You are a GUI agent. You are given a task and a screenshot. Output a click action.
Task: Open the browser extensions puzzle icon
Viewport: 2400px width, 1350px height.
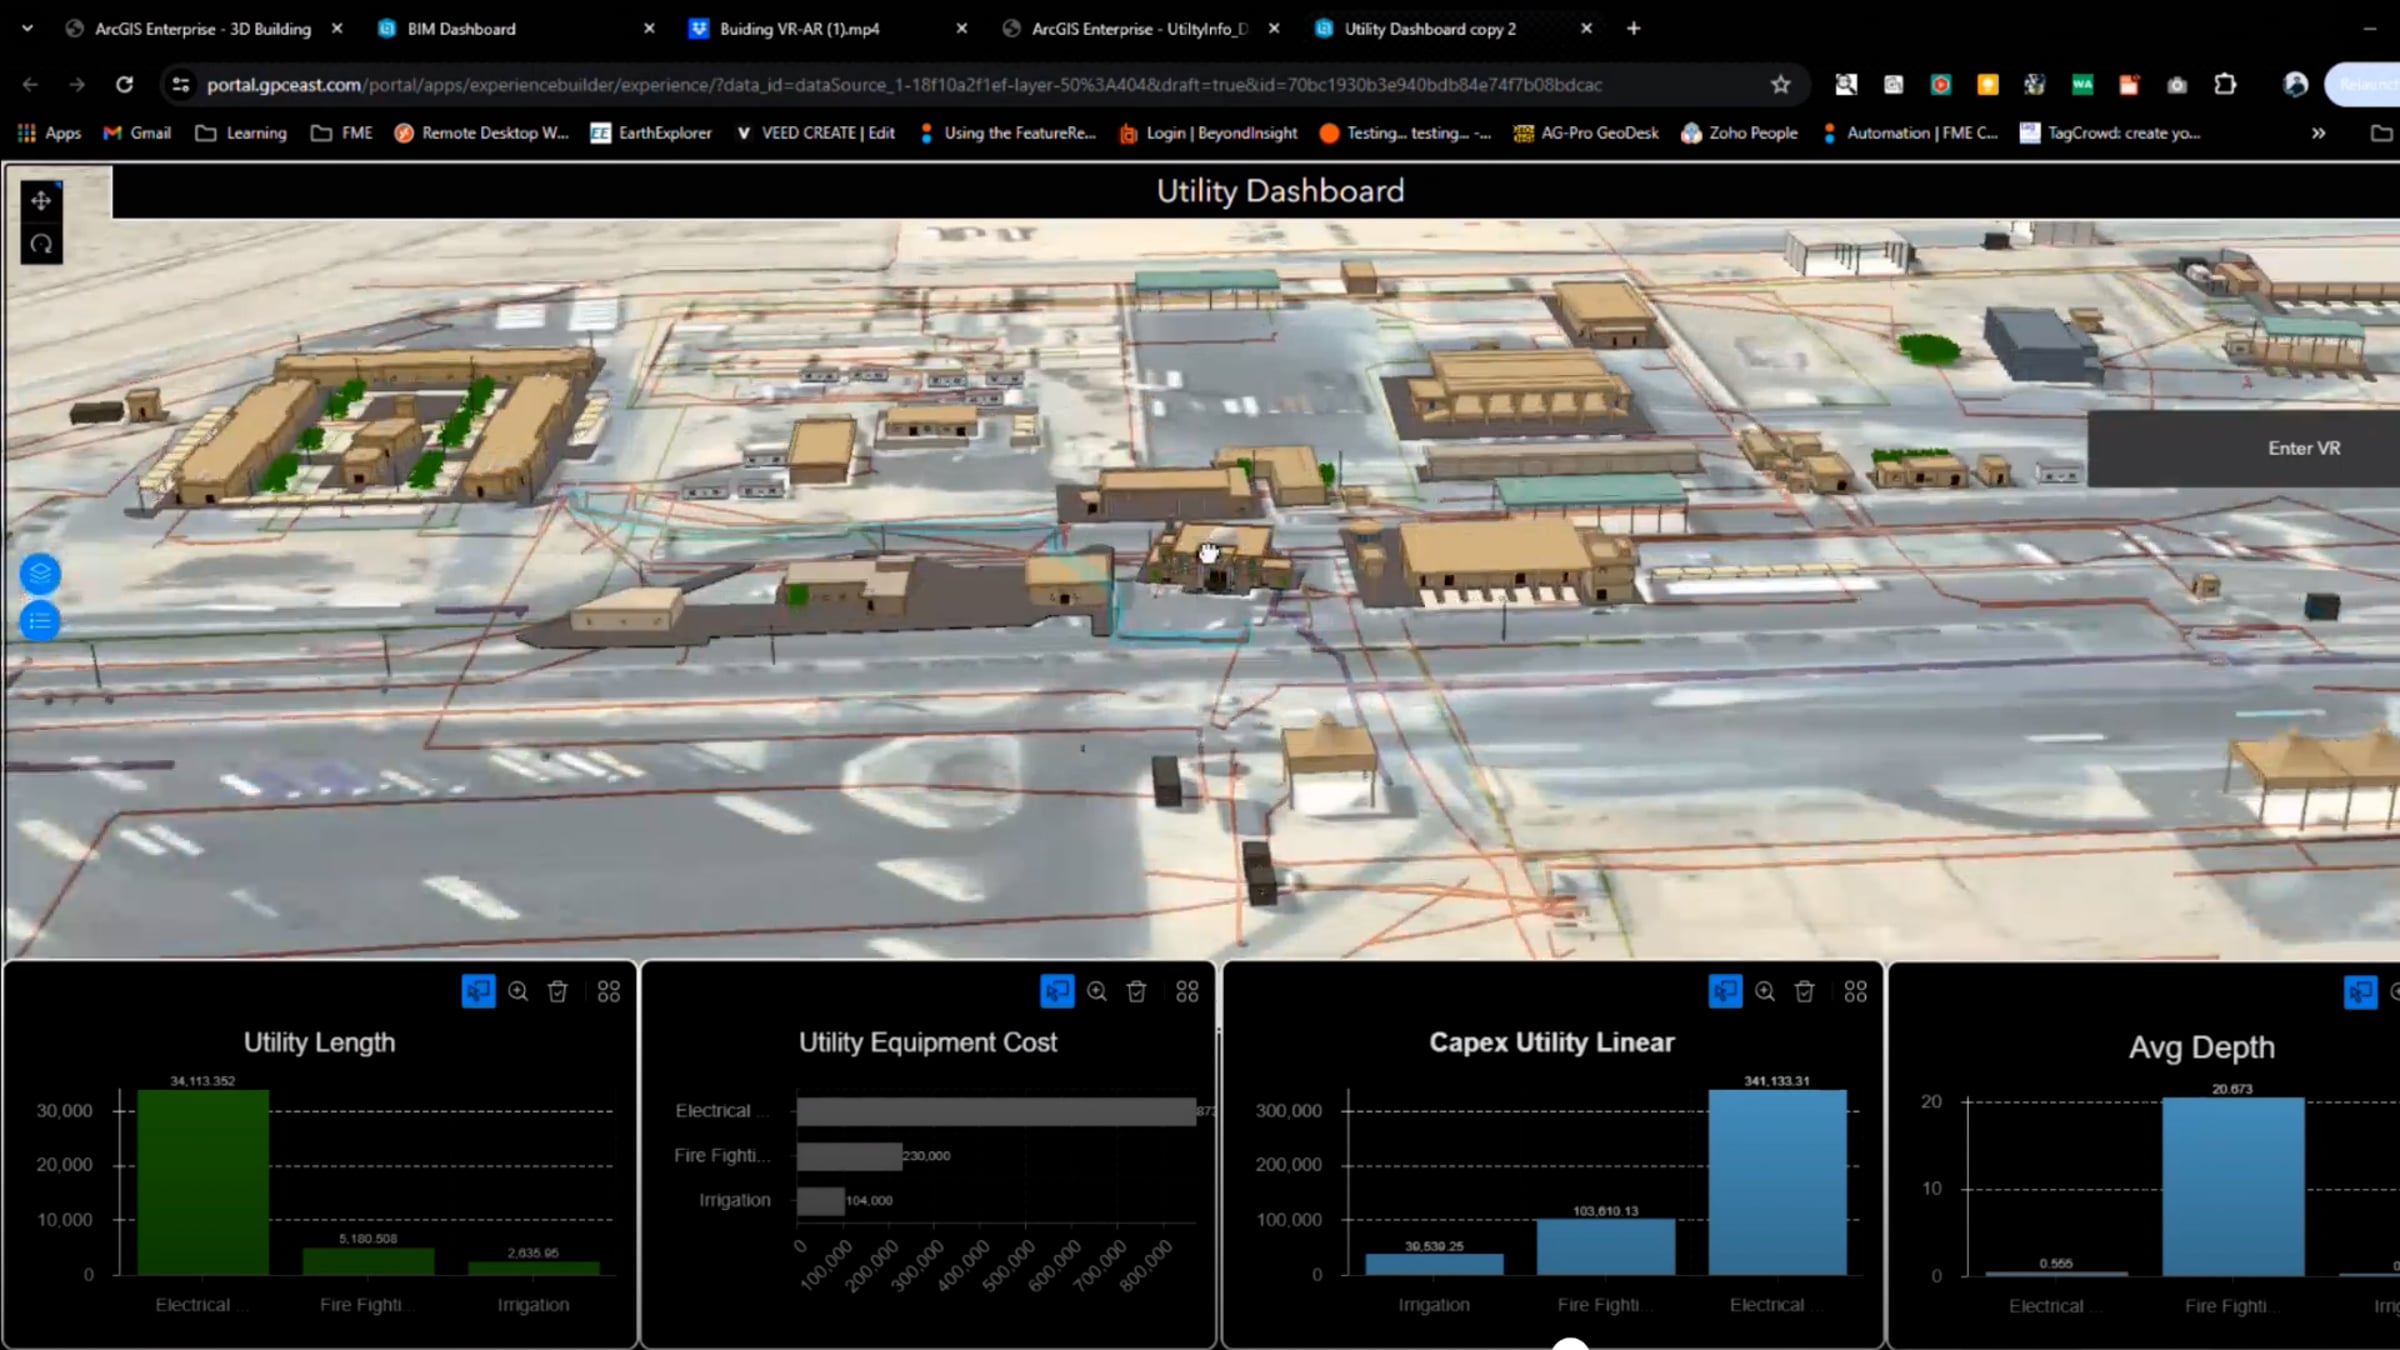coord(2225,85)
